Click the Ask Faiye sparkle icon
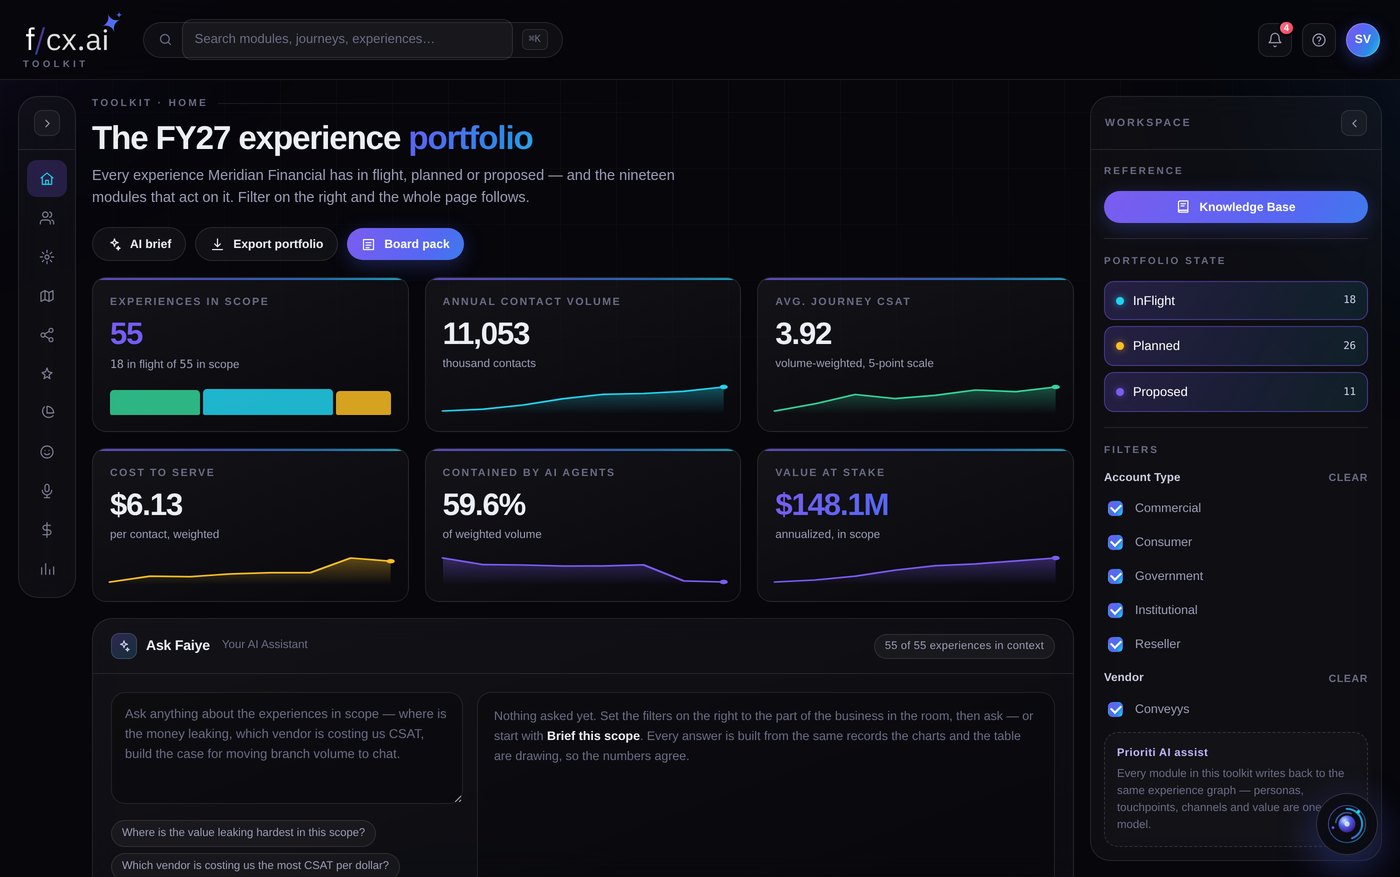This screenshot has height=877, width=1400. tap(124, 645)
